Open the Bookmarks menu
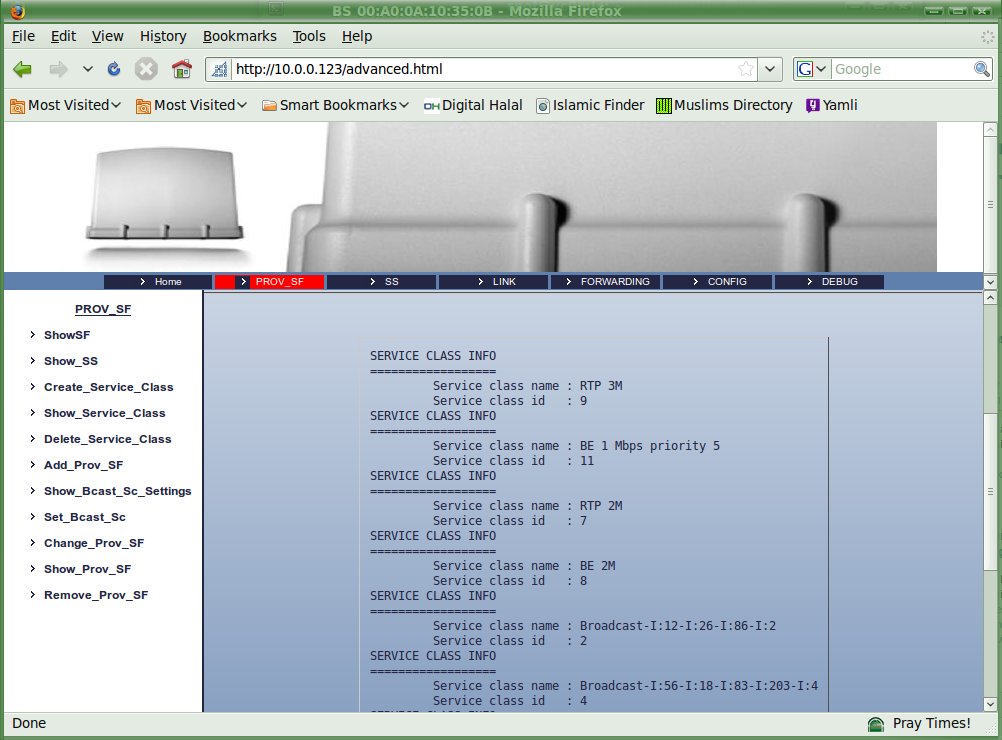 point(240,36)
